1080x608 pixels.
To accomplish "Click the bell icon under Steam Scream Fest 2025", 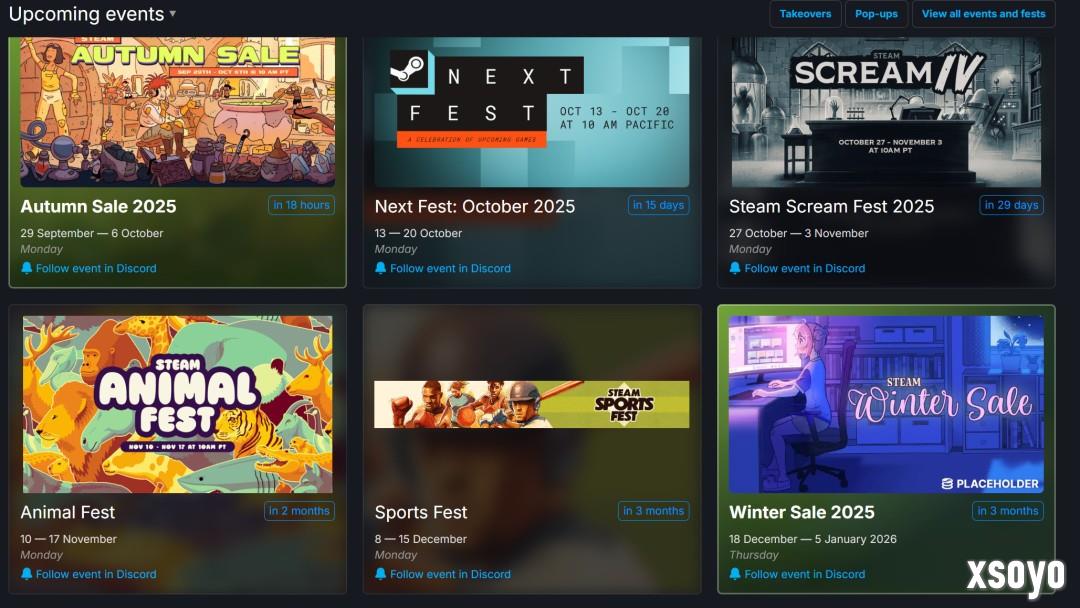I will pyautogui.click(x=735, y=268).
